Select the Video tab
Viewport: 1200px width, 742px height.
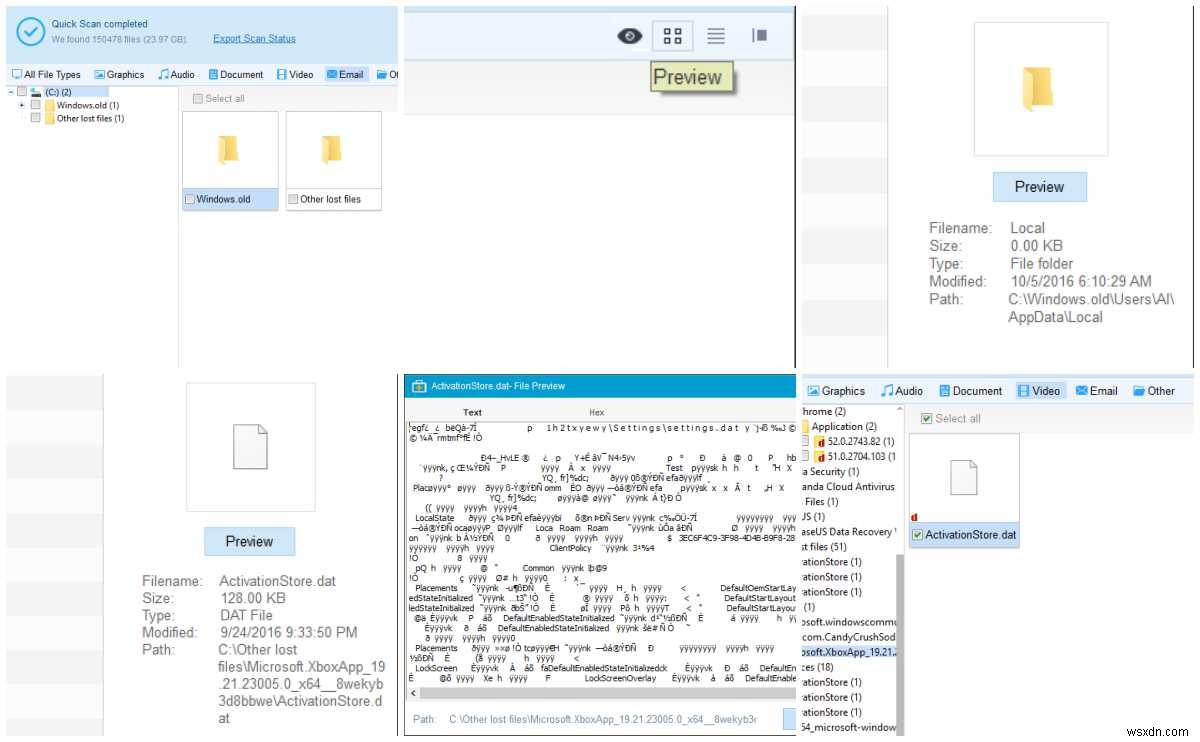click(x=1039, y=390)
